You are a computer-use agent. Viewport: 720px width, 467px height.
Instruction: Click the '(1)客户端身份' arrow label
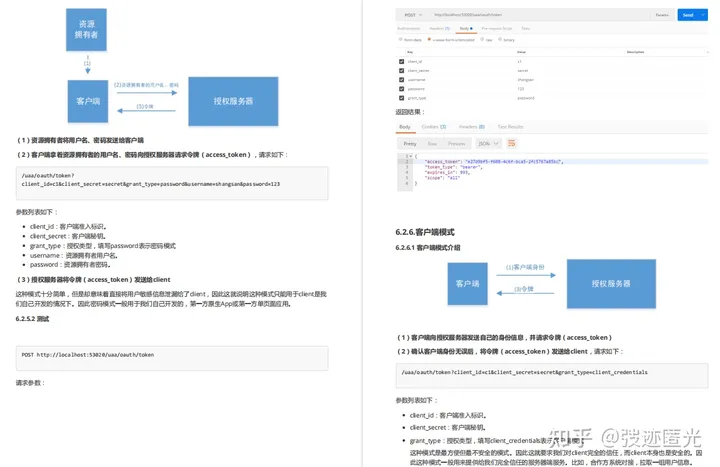(x=525, y=267)
